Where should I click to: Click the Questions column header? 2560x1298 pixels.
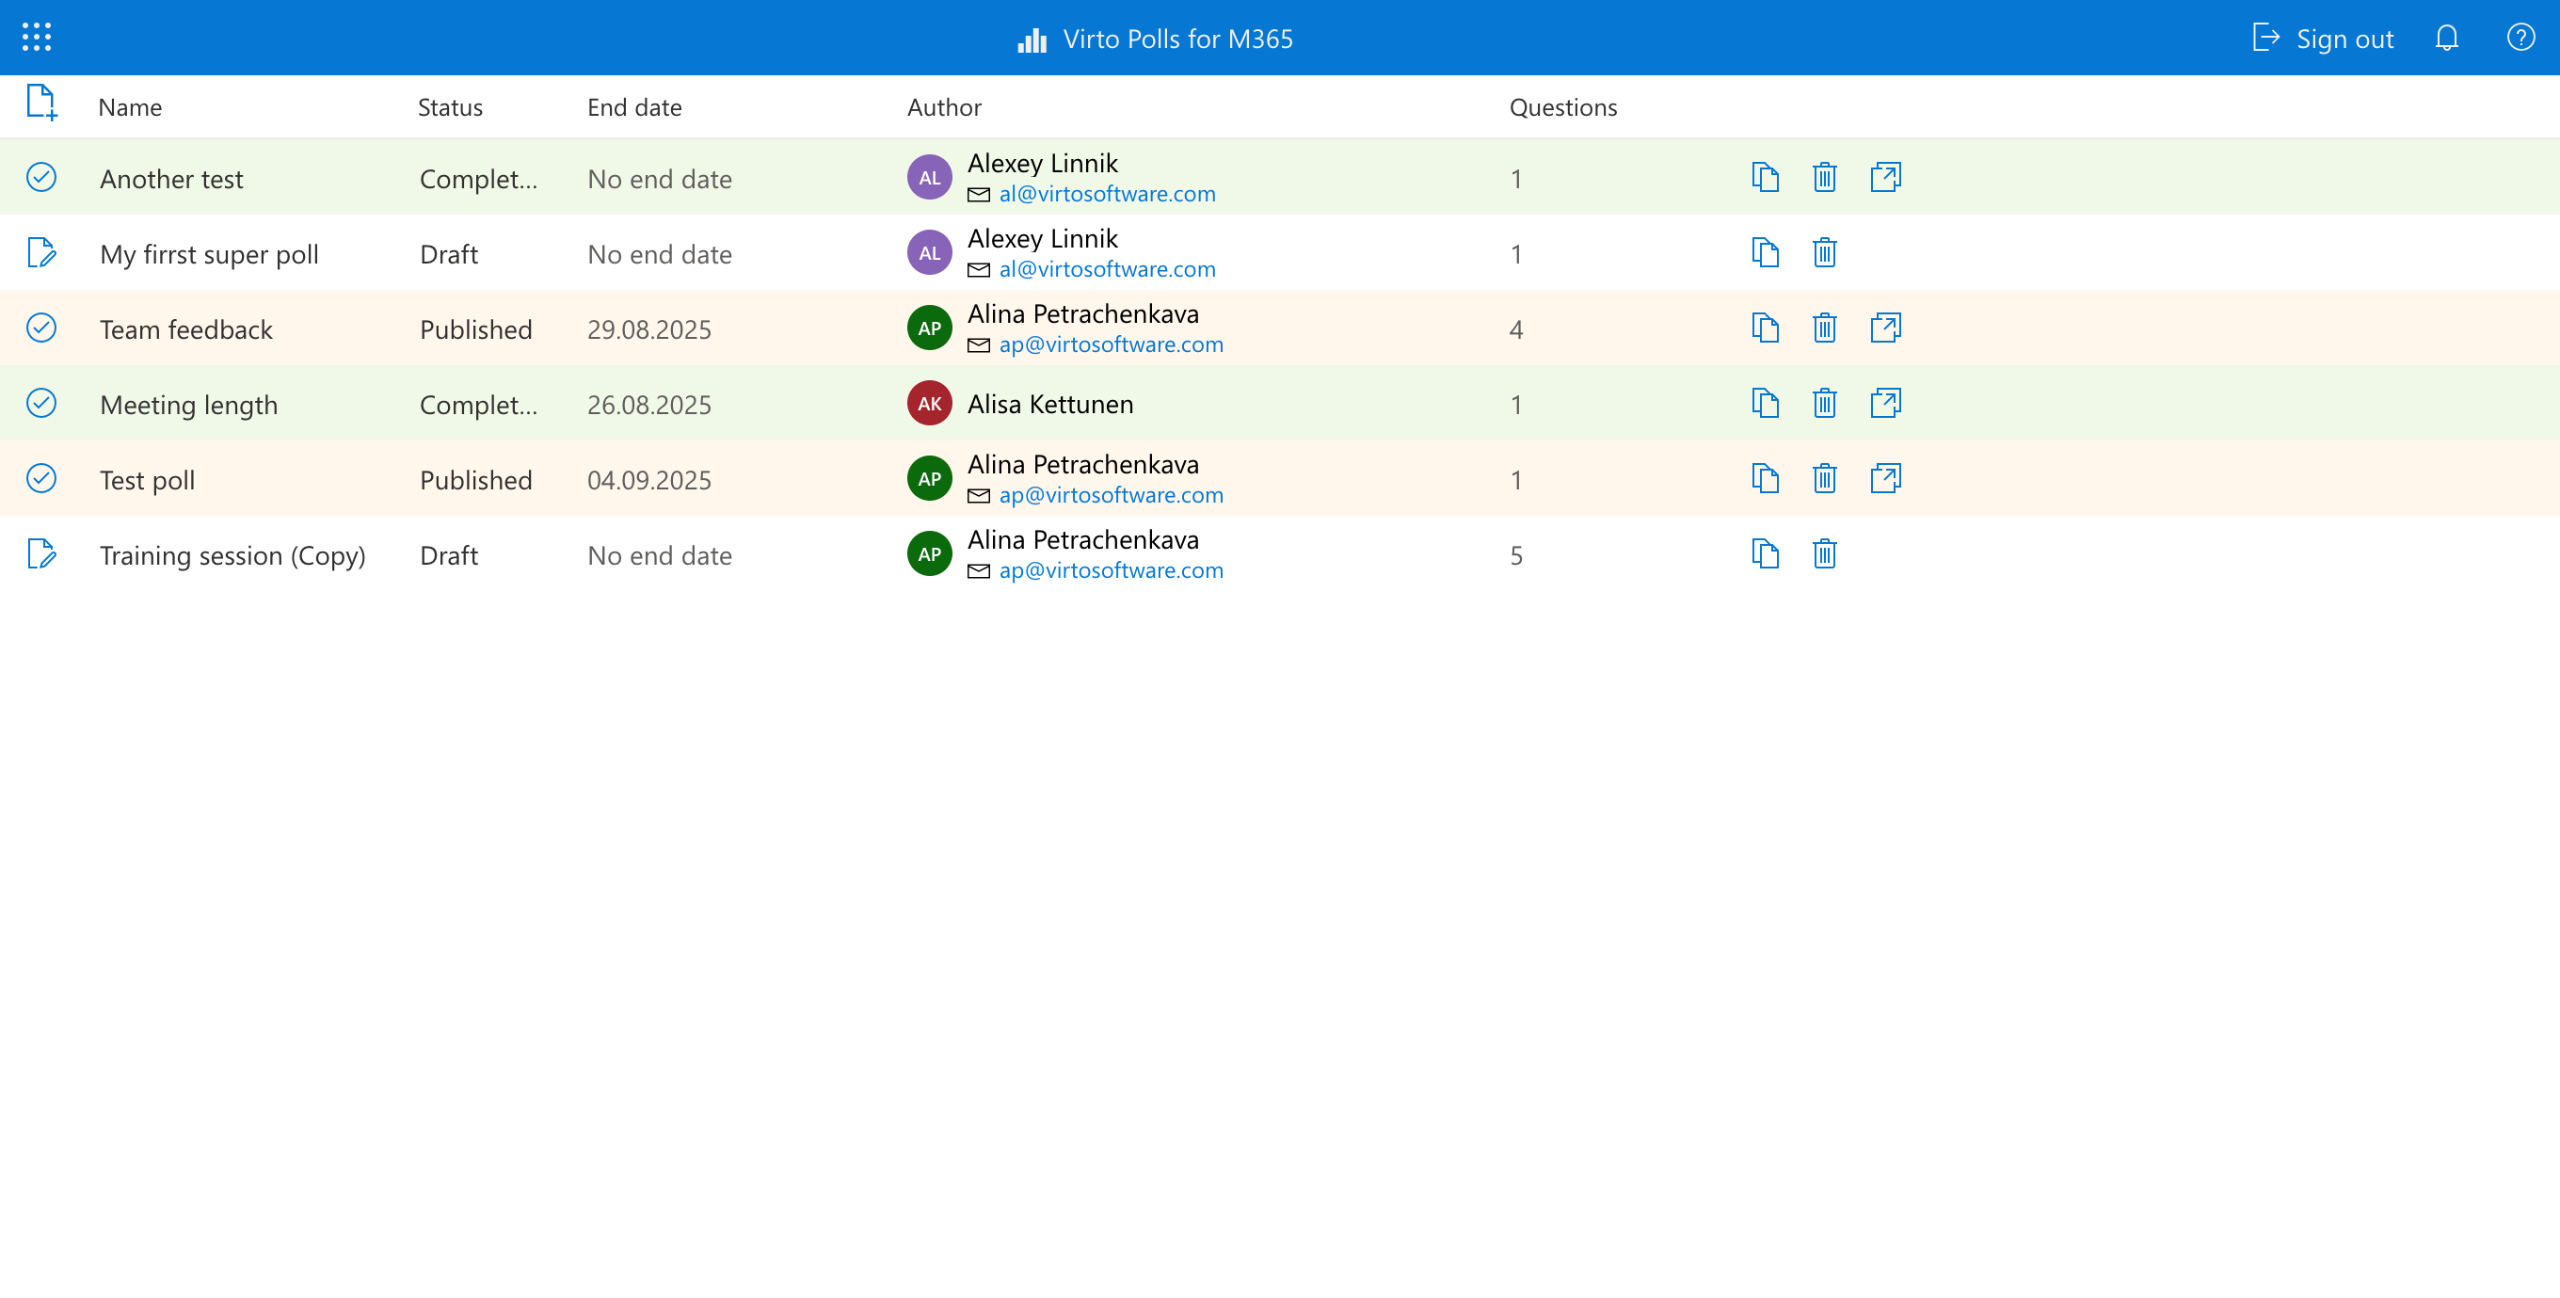(1563, 107)
